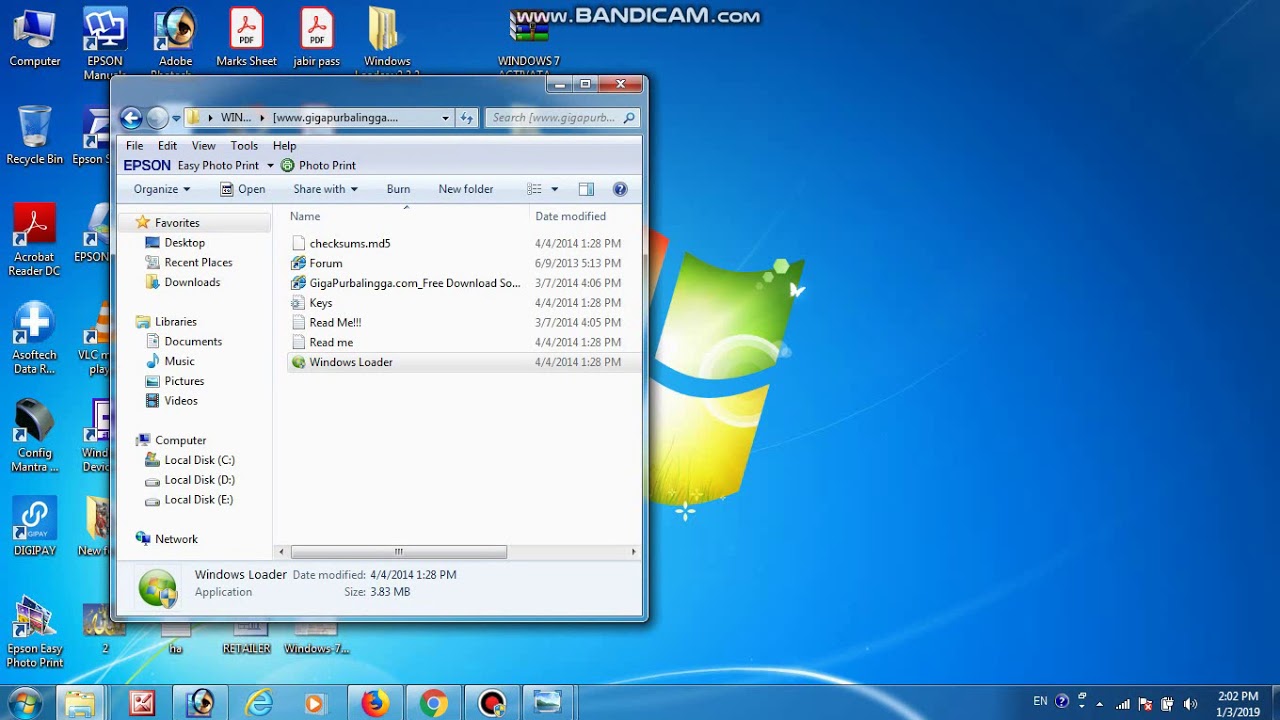Click Computer in the navigation pane

click(x=180, y=441)
